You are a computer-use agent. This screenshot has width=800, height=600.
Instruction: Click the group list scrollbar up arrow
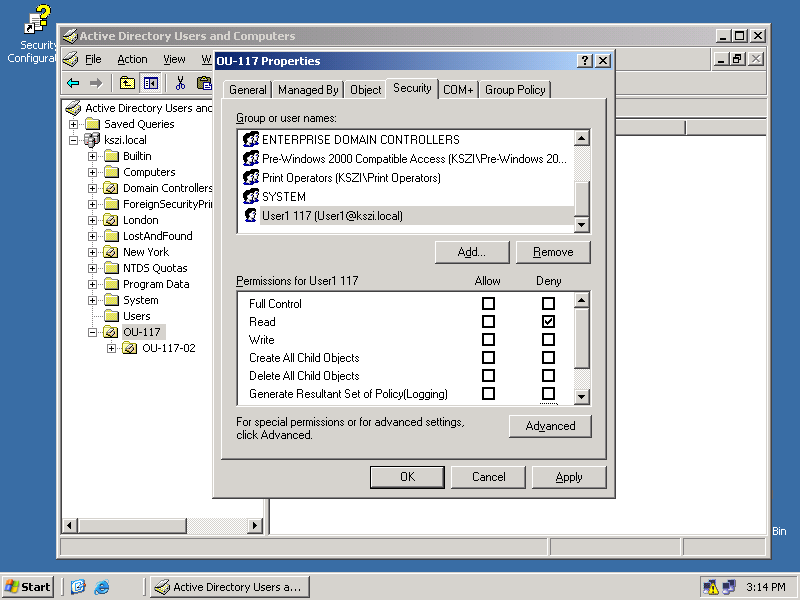pyautogui.click(x=582, y=138)
